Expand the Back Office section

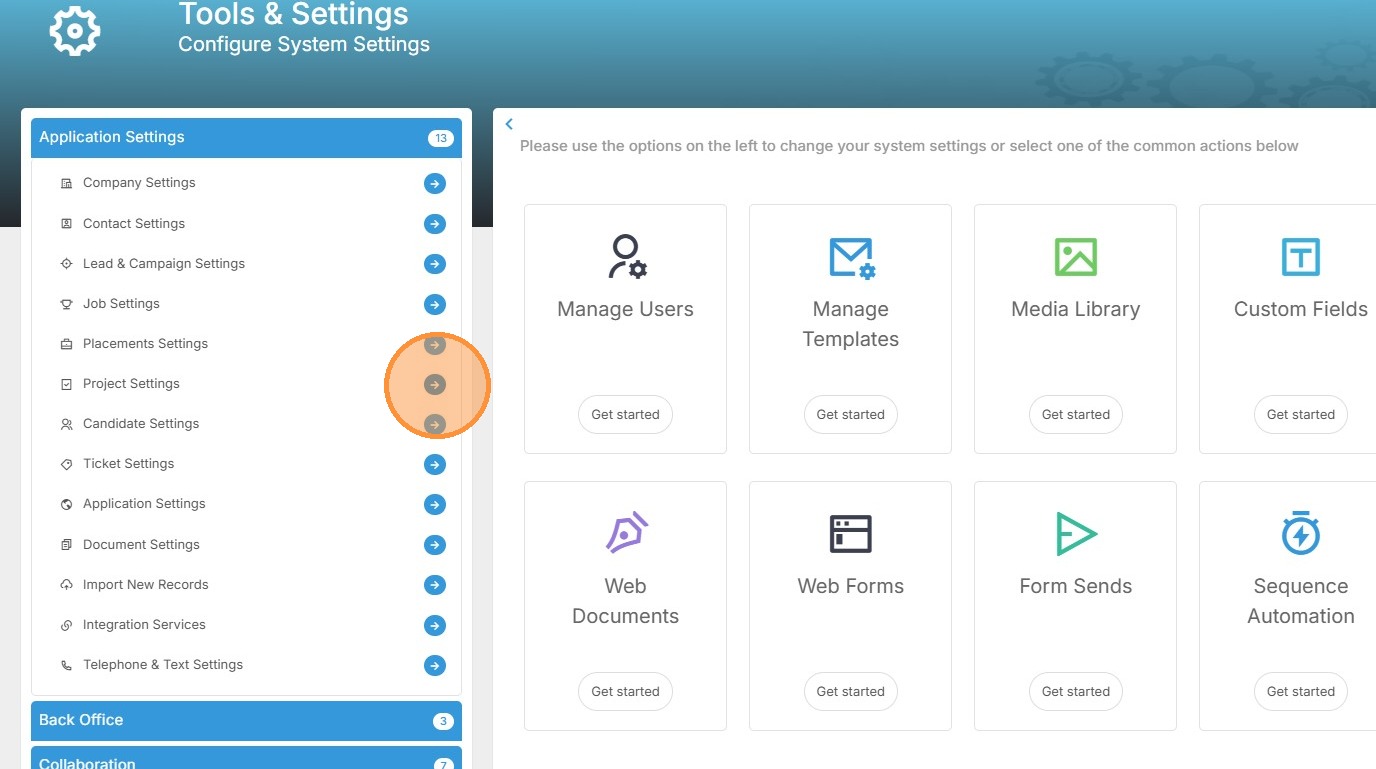pos(246,720)
